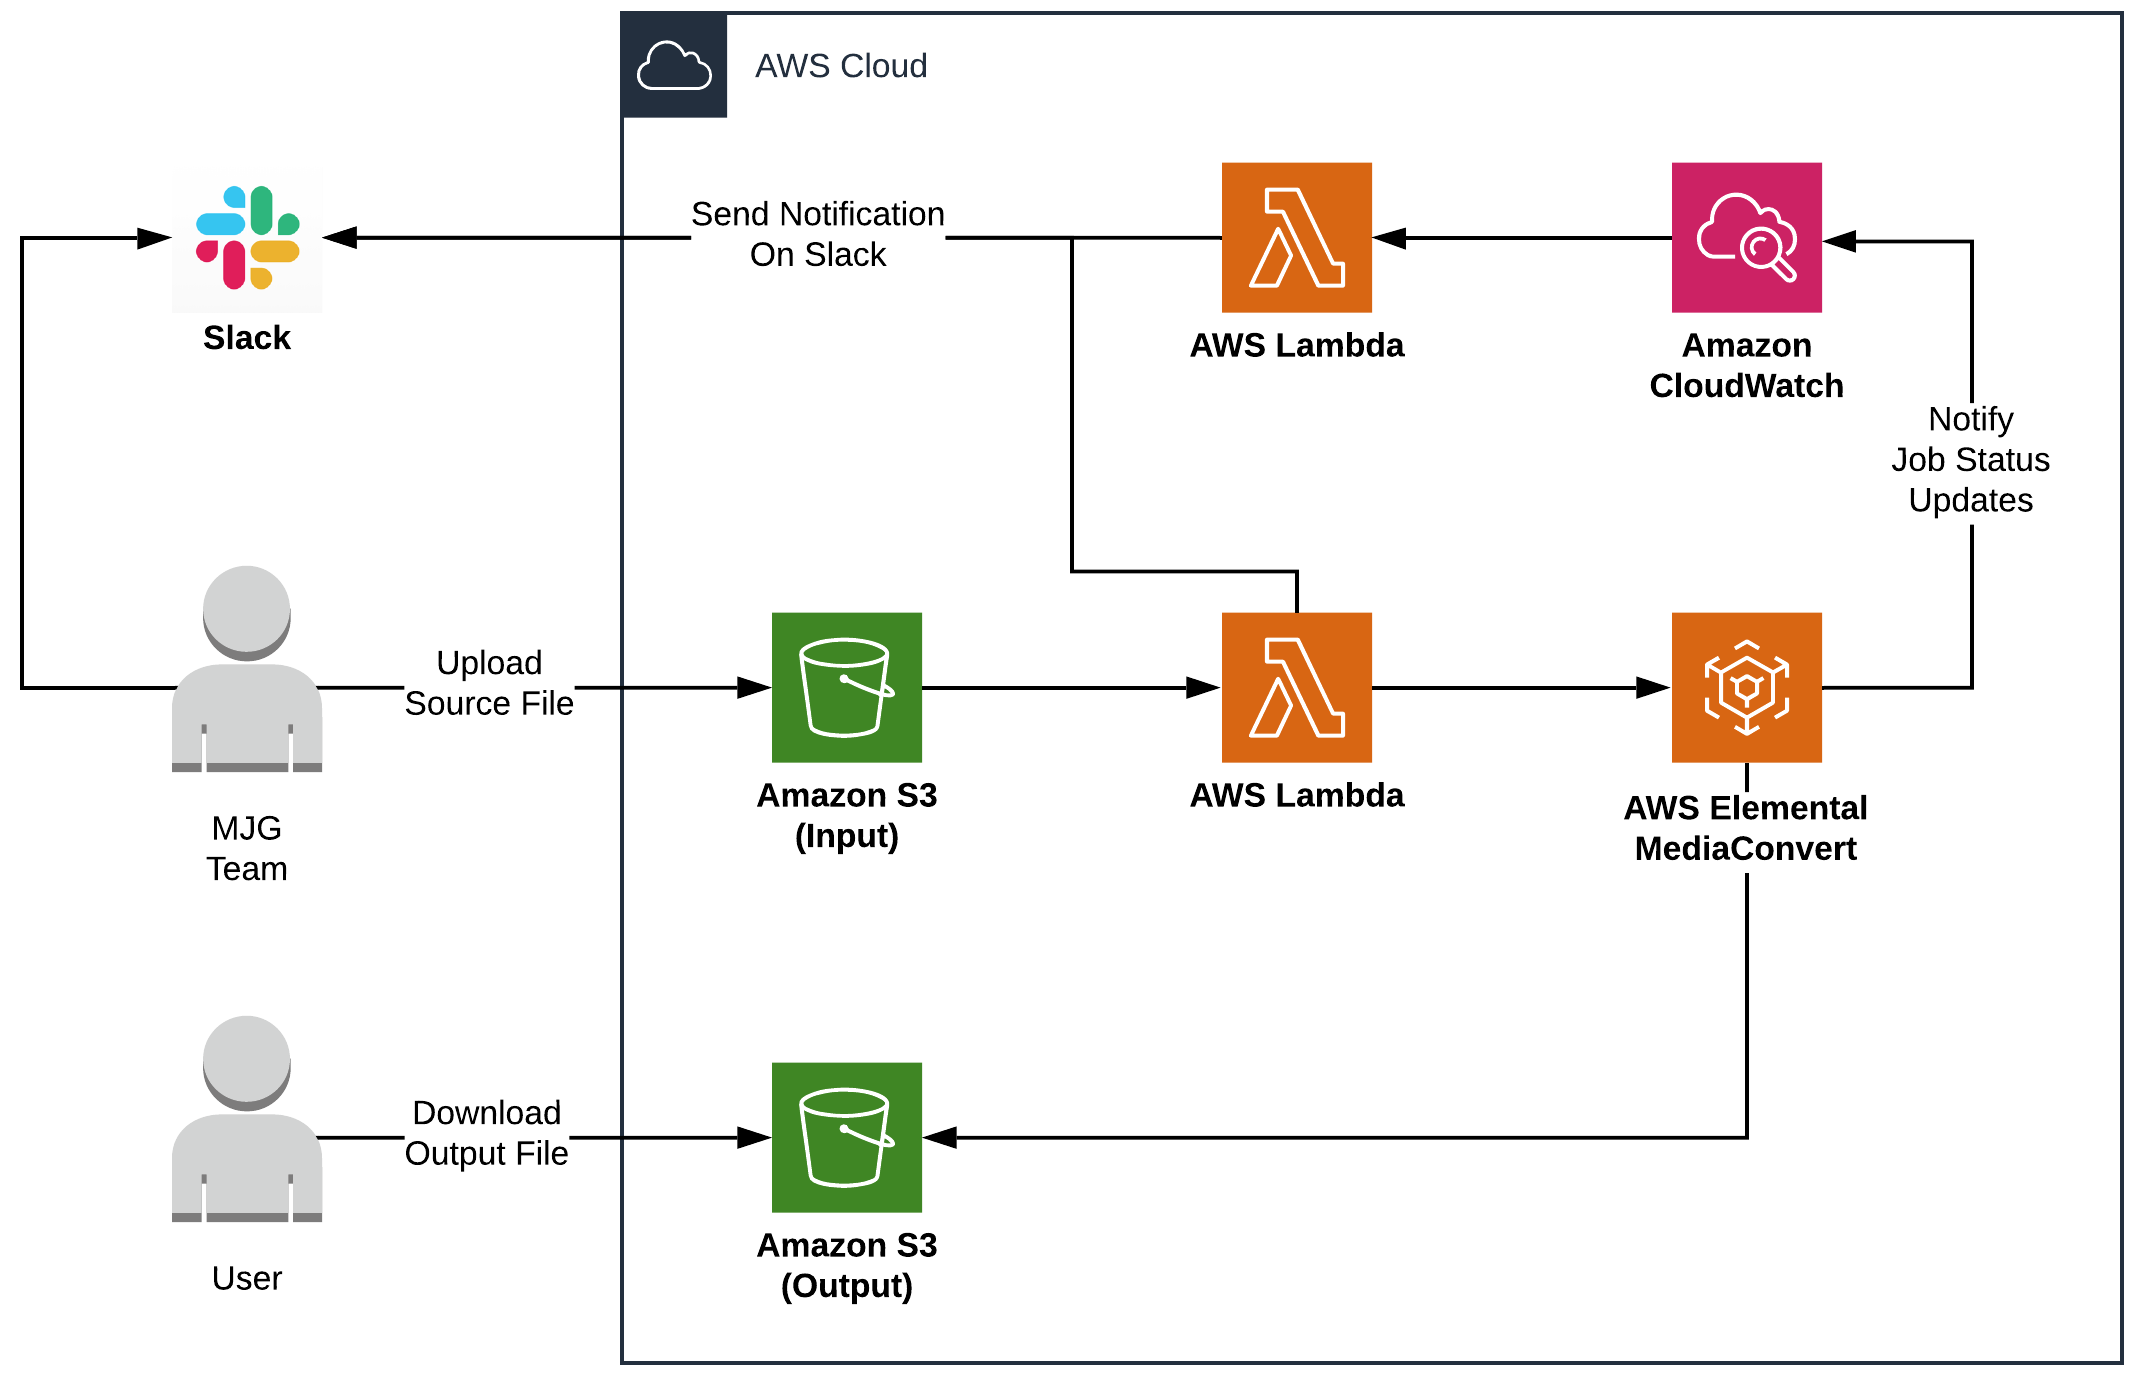Screen dimensions: 2141x1382
Task: Click the MJG Team person icon
Action: click(247, 669)
